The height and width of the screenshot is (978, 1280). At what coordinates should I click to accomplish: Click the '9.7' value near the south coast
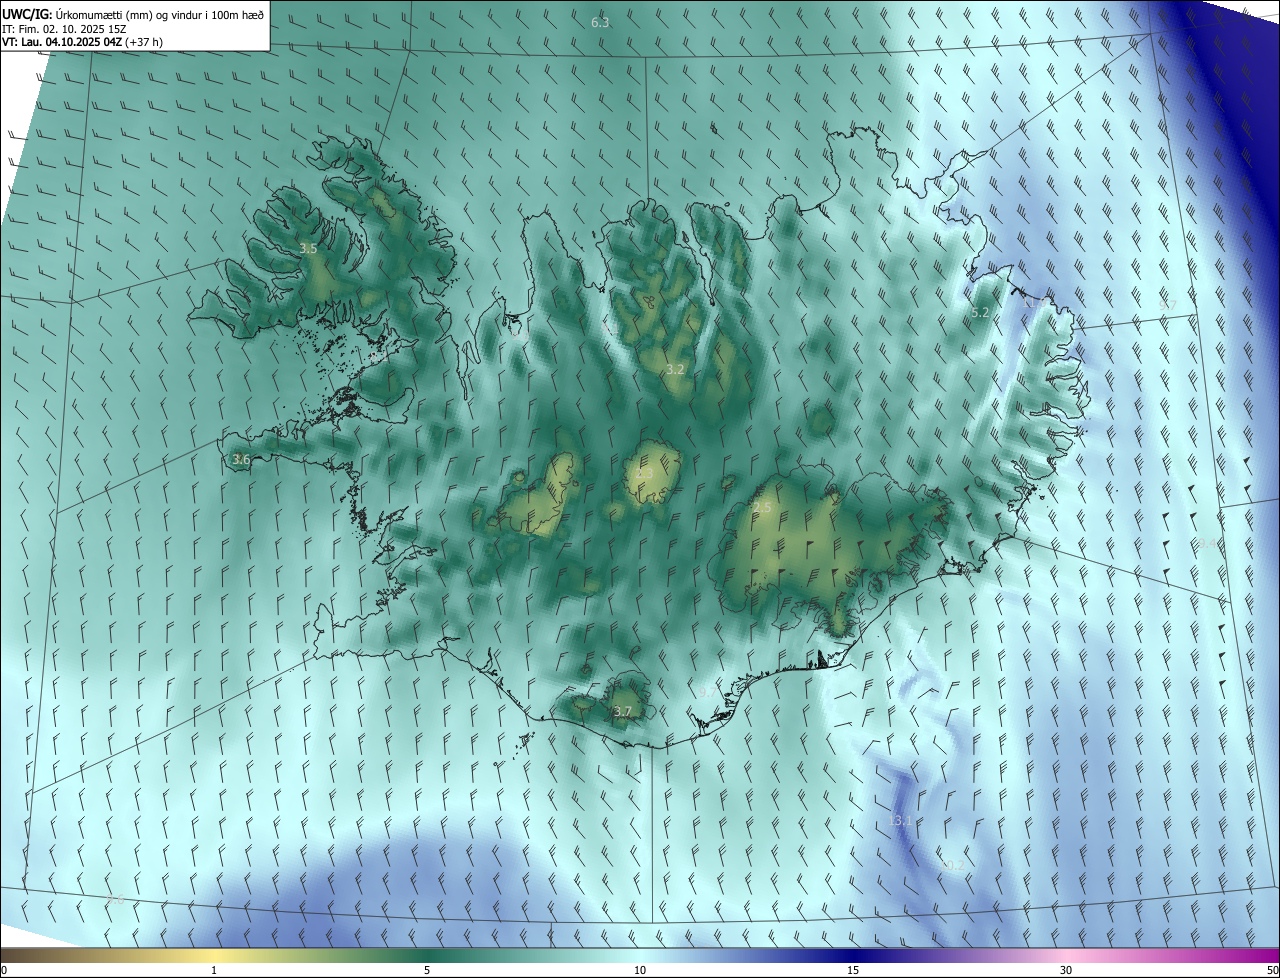pyautogui.click(x=708, y=692)
